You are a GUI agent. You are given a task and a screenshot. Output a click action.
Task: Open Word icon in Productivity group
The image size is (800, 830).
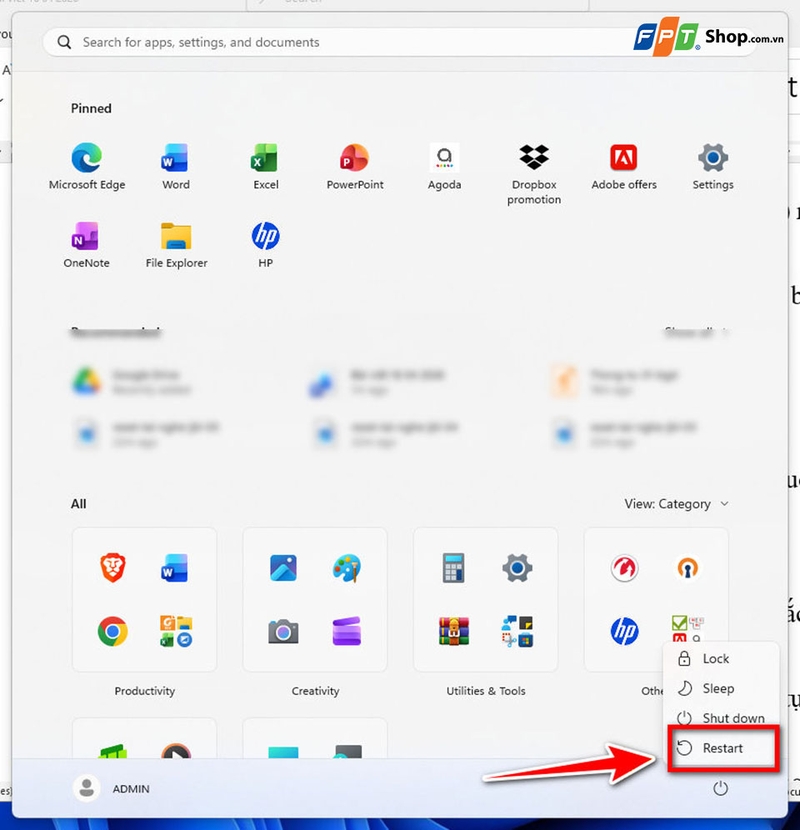pyautogui.click(x=175, y=567)
